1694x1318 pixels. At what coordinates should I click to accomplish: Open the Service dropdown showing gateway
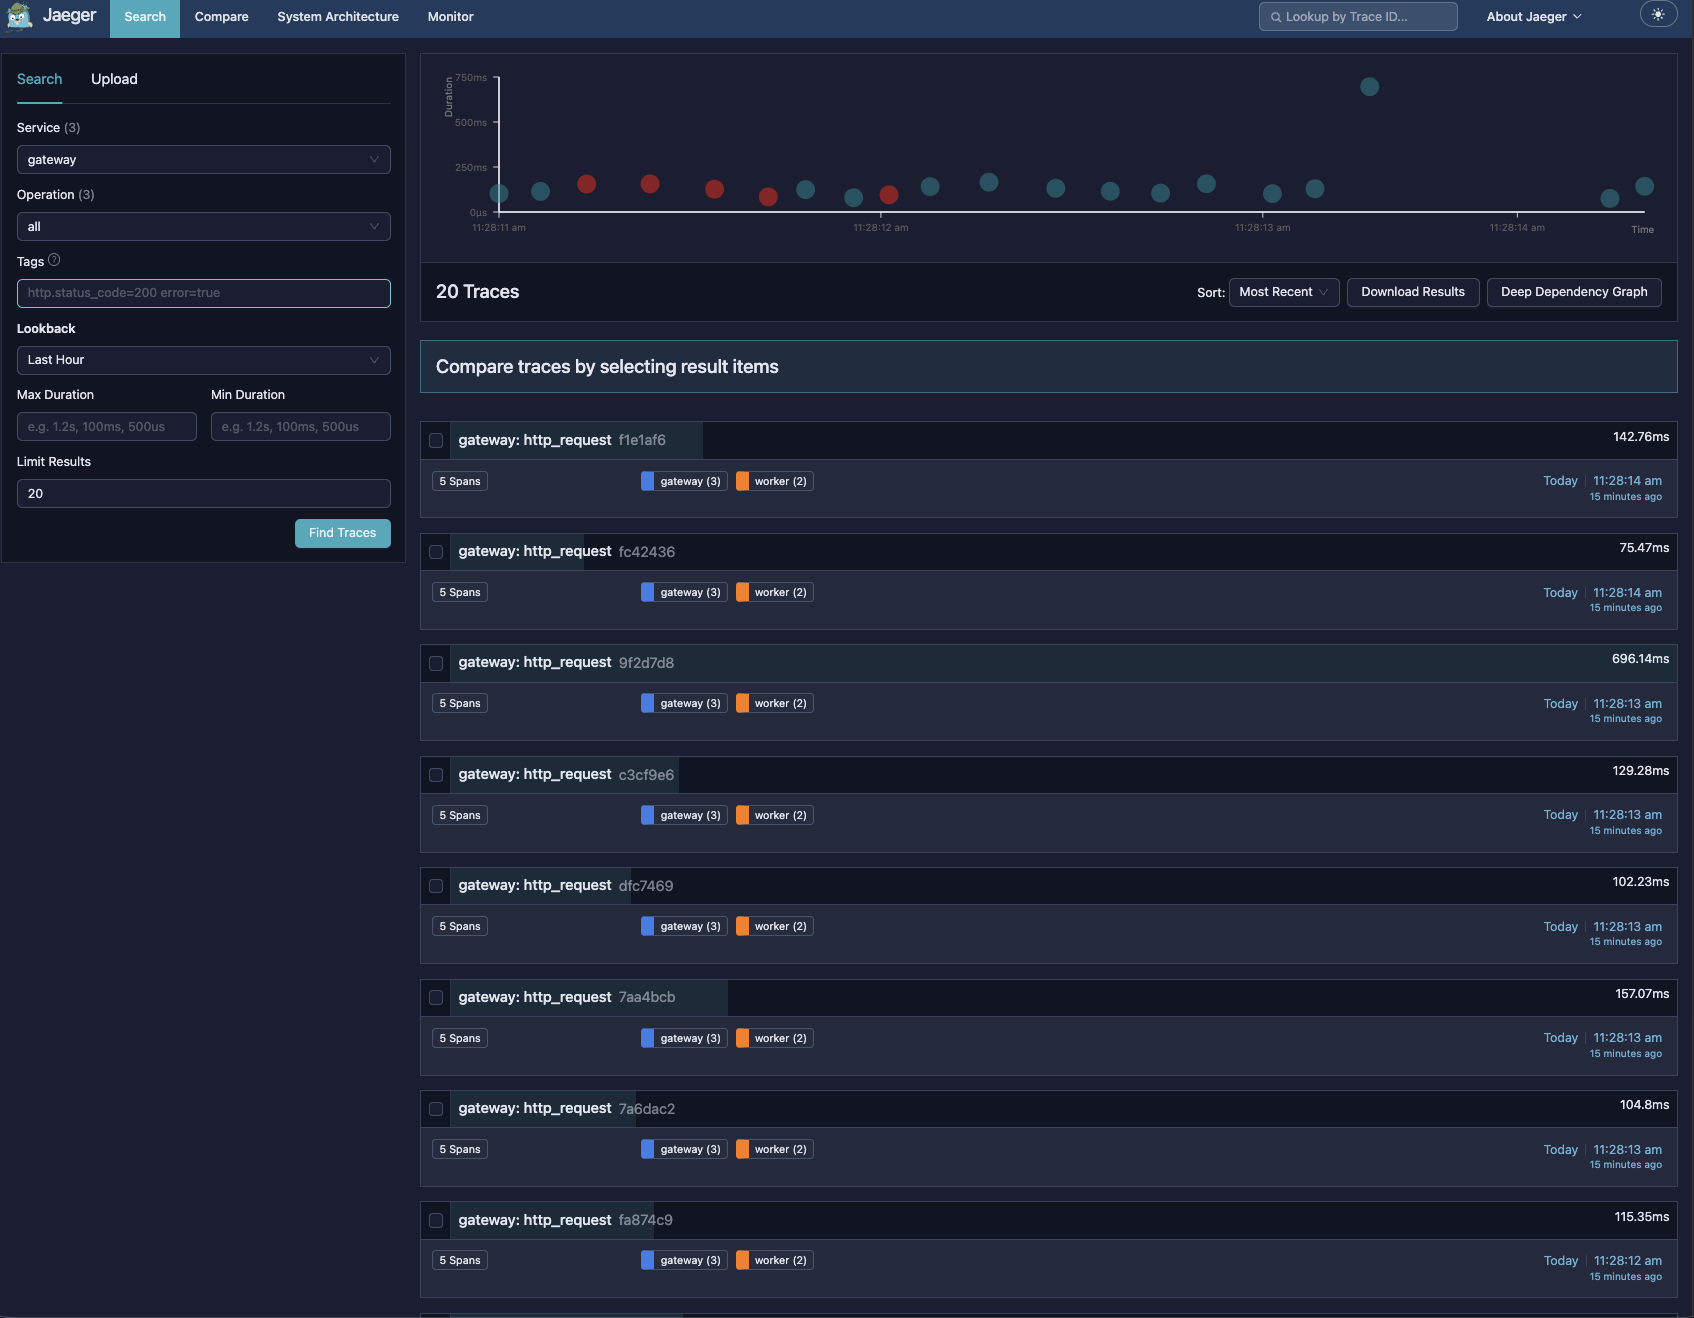click(203, 160)
